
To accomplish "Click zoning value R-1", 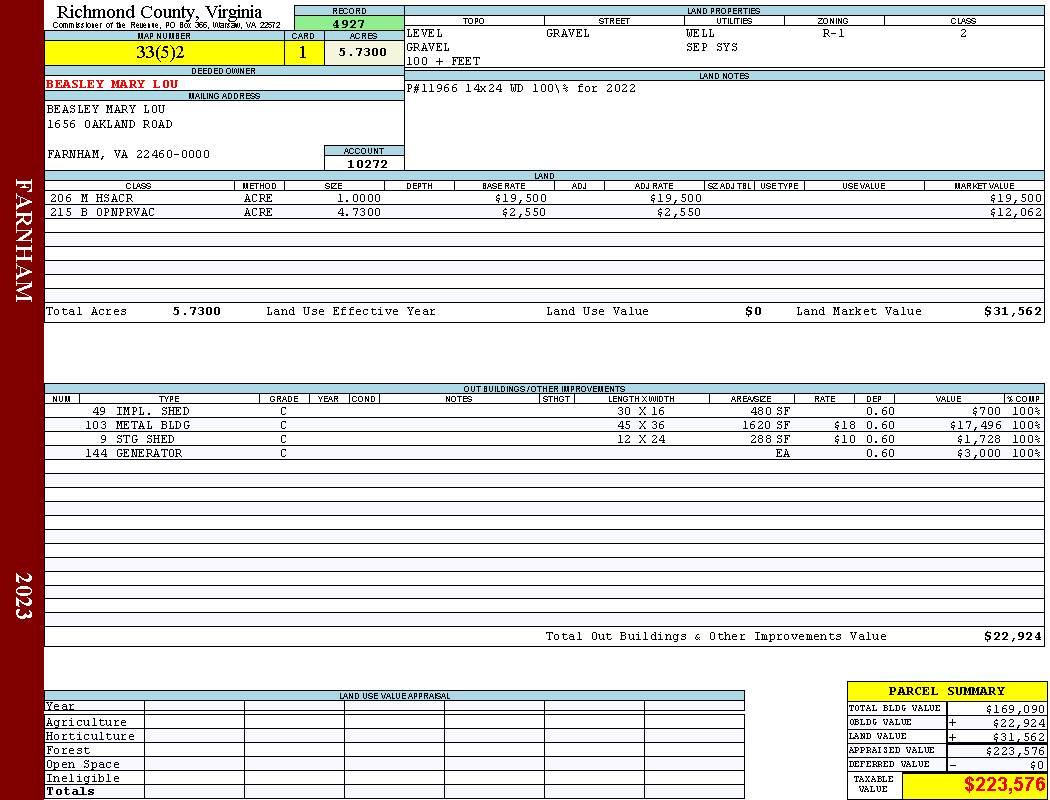I will point(833,33).
